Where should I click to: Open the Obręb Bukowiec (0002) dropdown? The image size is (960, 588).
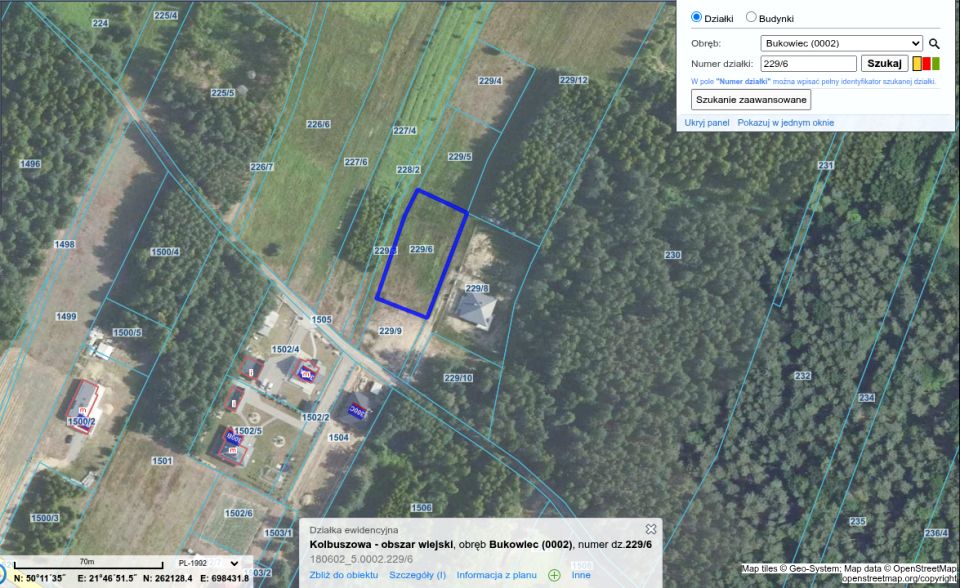pos(841,43)
